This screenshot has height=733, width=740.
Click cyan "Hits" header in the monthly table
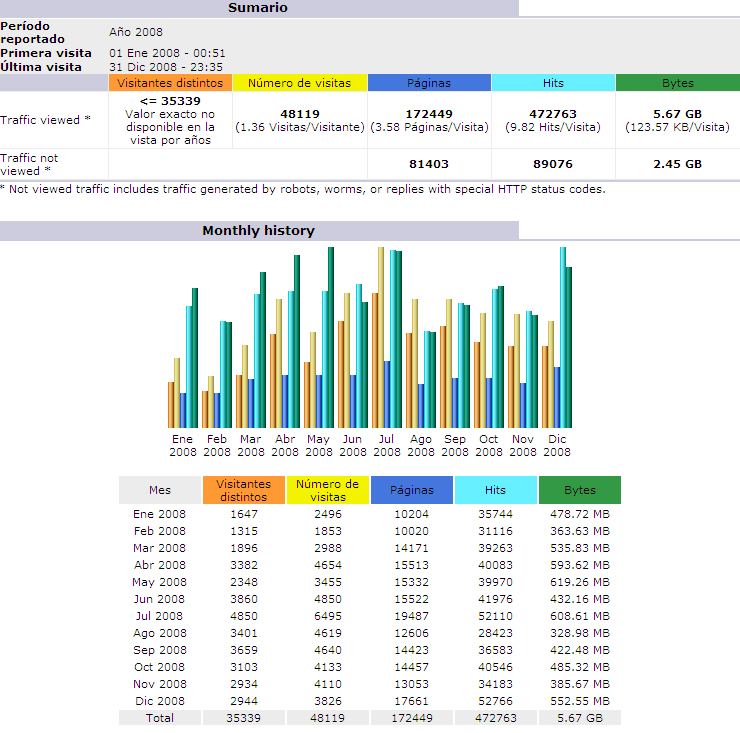pyautogui.click(x=496, y=490)
